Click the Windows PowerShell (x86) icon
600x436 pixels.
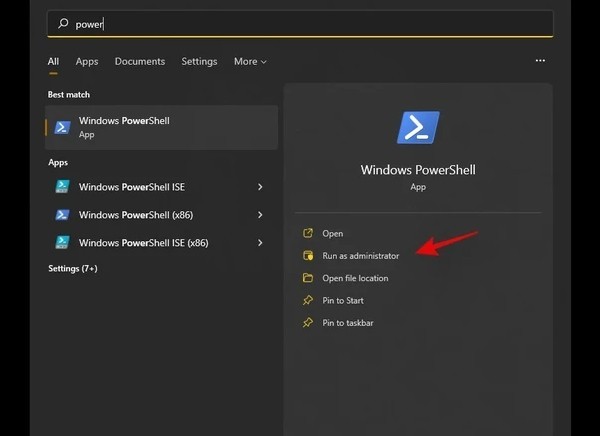[62, 215]
